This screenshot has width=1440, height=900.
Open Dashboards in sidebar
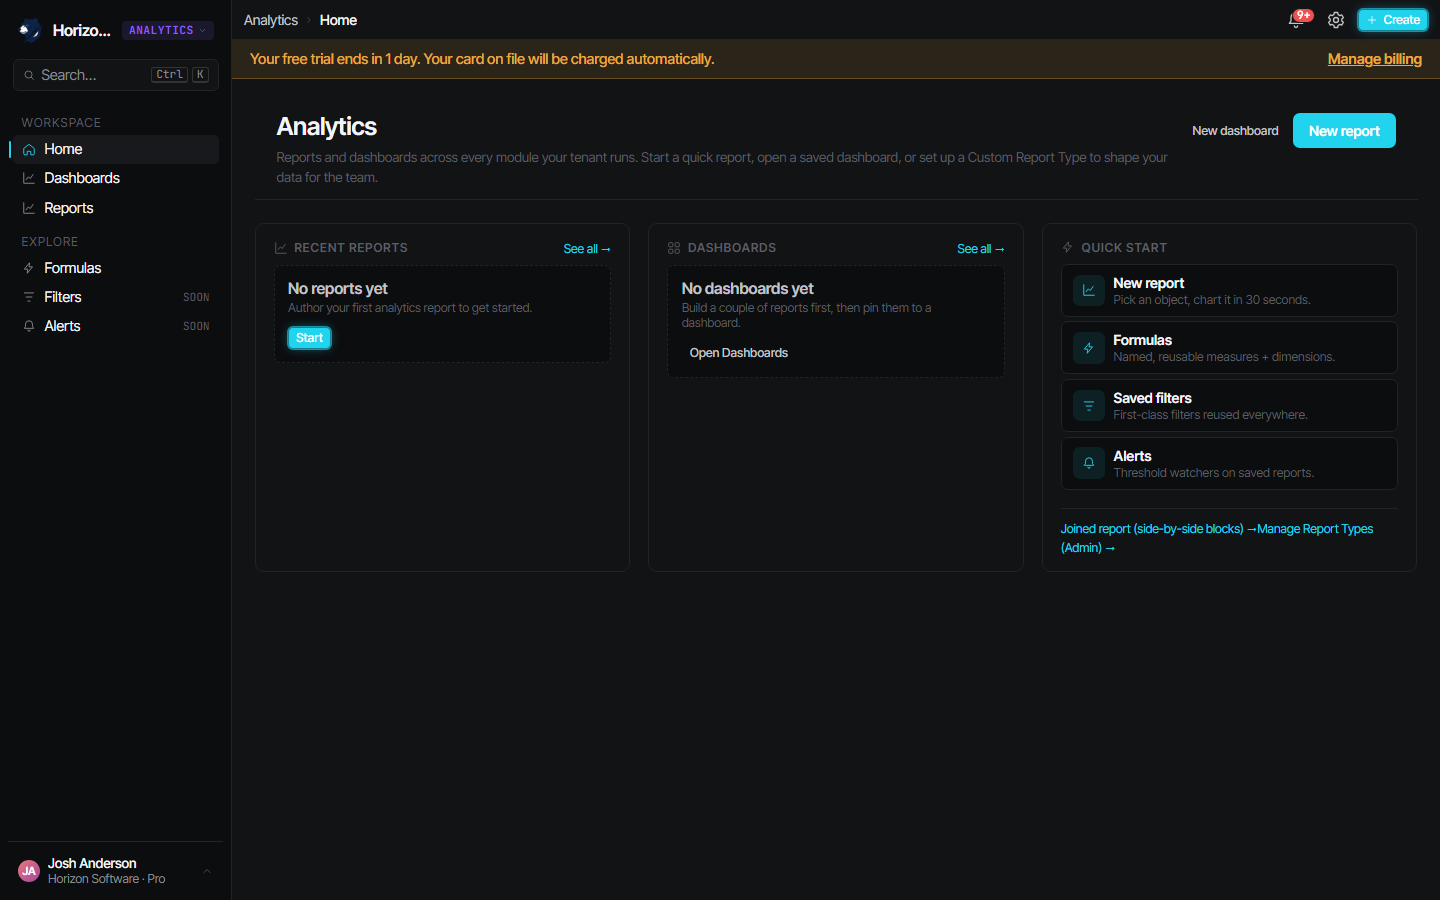coord(114,178)
